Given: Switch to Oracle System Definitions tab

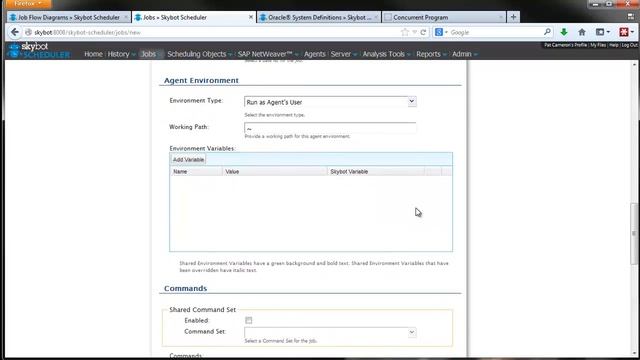Looking at the screenshot, I should (x=319, y=17).
